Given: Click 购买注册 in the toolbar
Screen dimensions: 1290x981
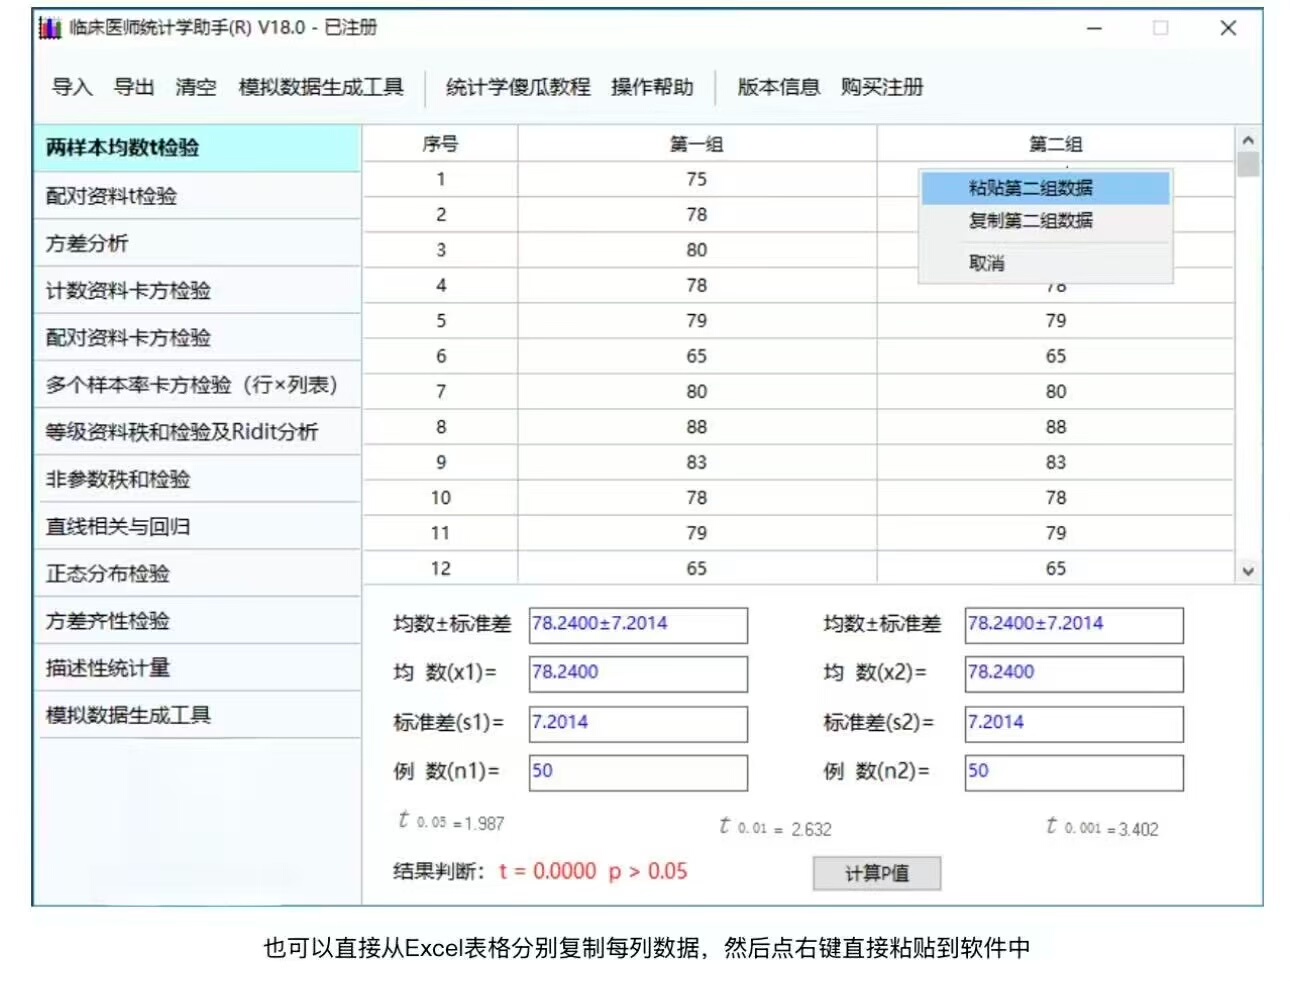Looking at the screenshot, I should 882,87.
